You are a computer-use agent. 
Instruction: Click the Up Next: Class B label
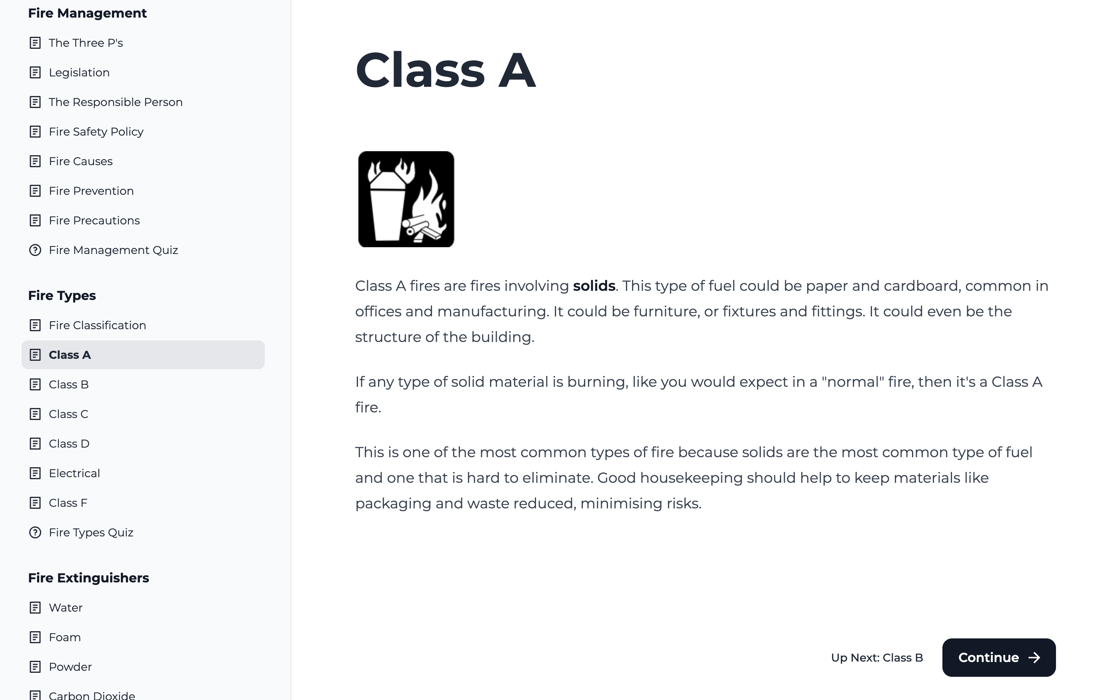[x=876, y=657]
